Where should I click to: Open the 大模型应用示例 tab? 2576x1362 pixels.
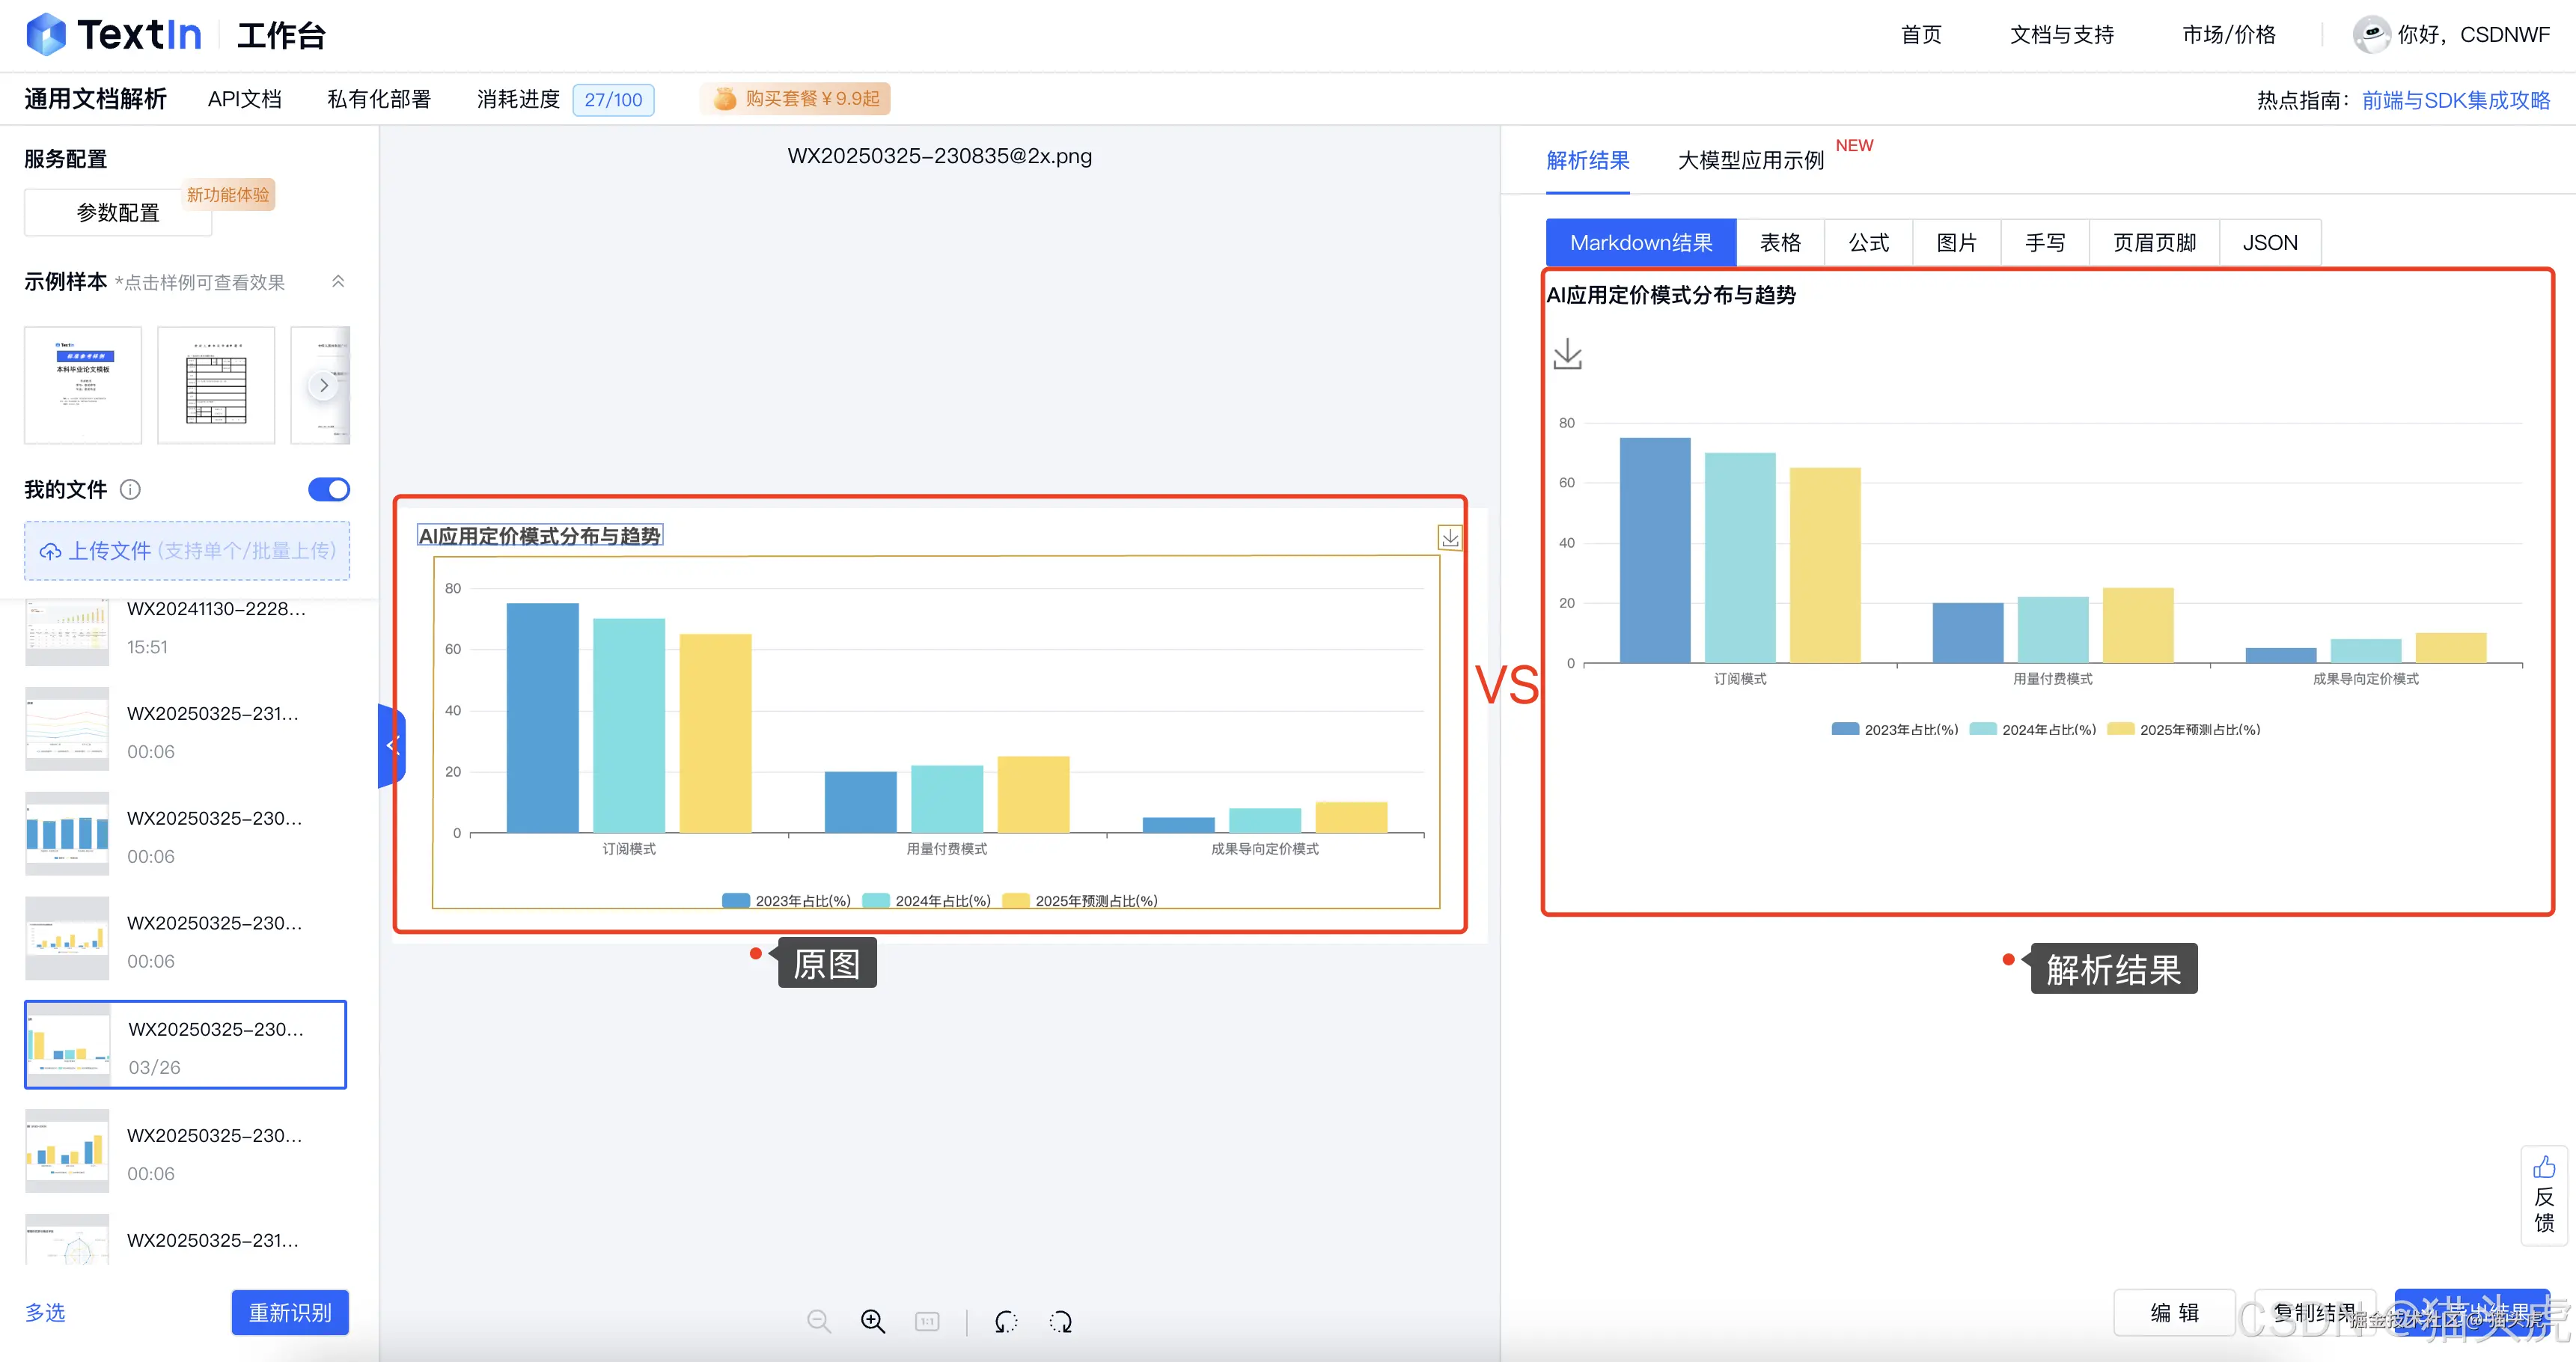point(1748,160)
